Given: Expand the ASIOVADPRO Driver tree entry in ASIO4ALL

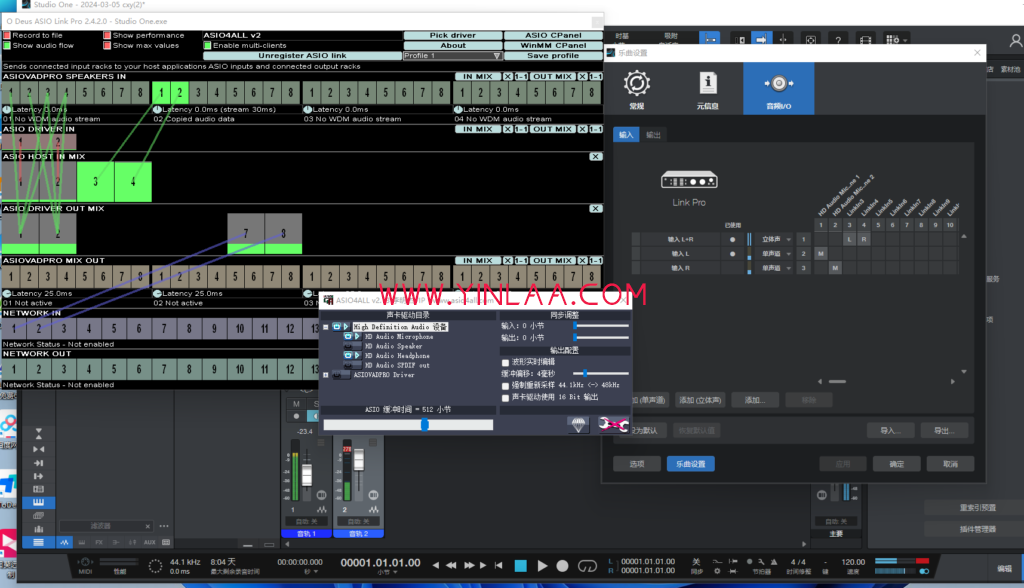Looking at the screenshot, I should point(325,374).
